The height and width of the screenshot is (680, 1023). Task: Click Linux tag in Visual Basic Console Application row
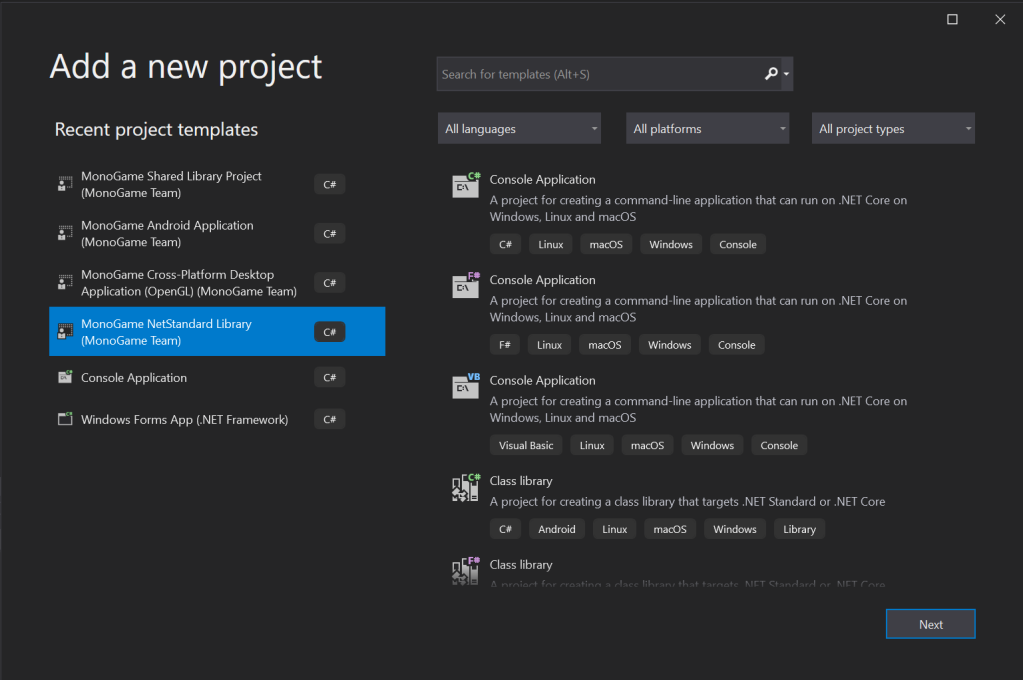tap(592, 445)
